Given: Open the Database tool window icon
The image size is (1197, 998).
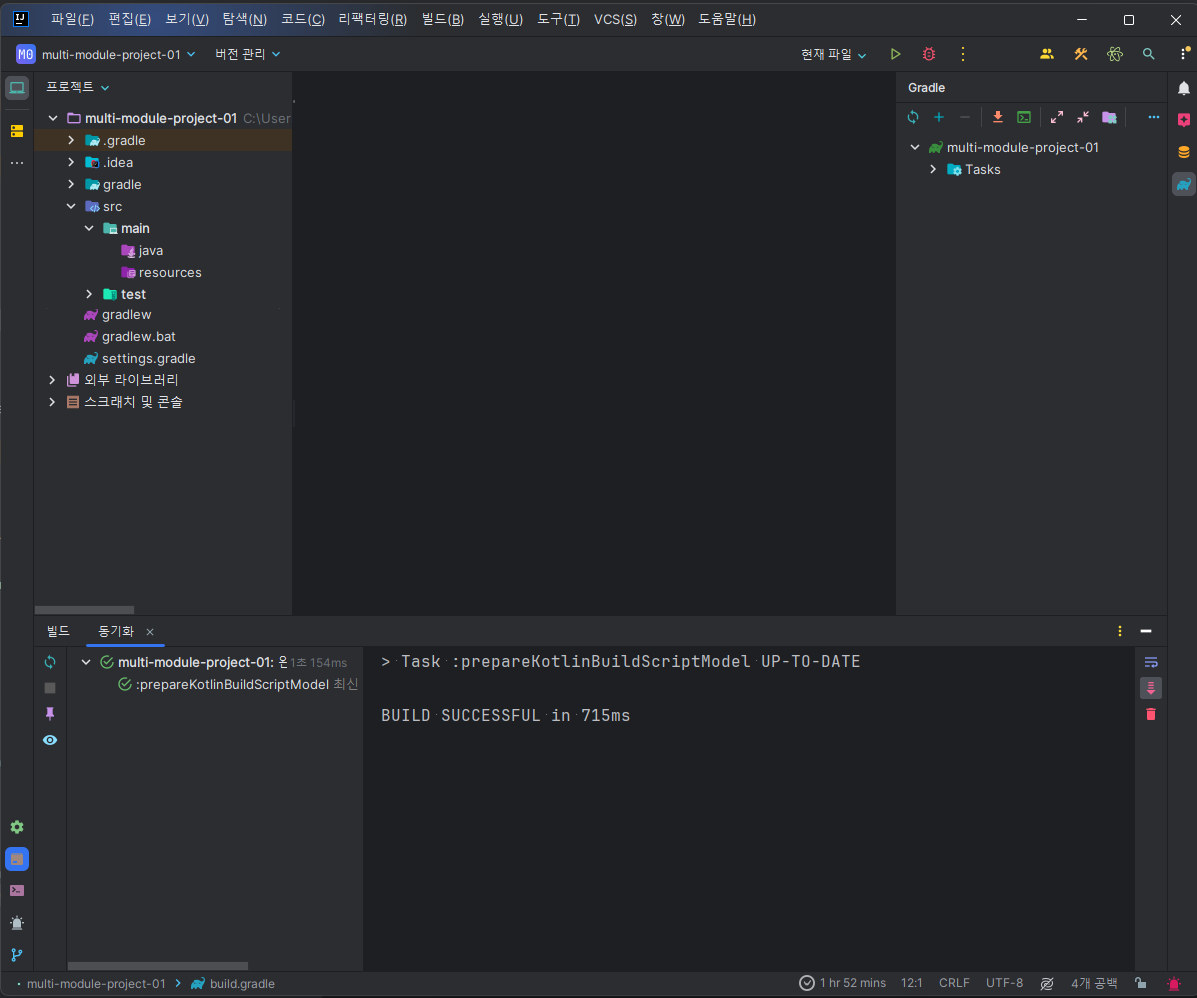Looking at the screenshot, I should click(x=1183, y=152).
